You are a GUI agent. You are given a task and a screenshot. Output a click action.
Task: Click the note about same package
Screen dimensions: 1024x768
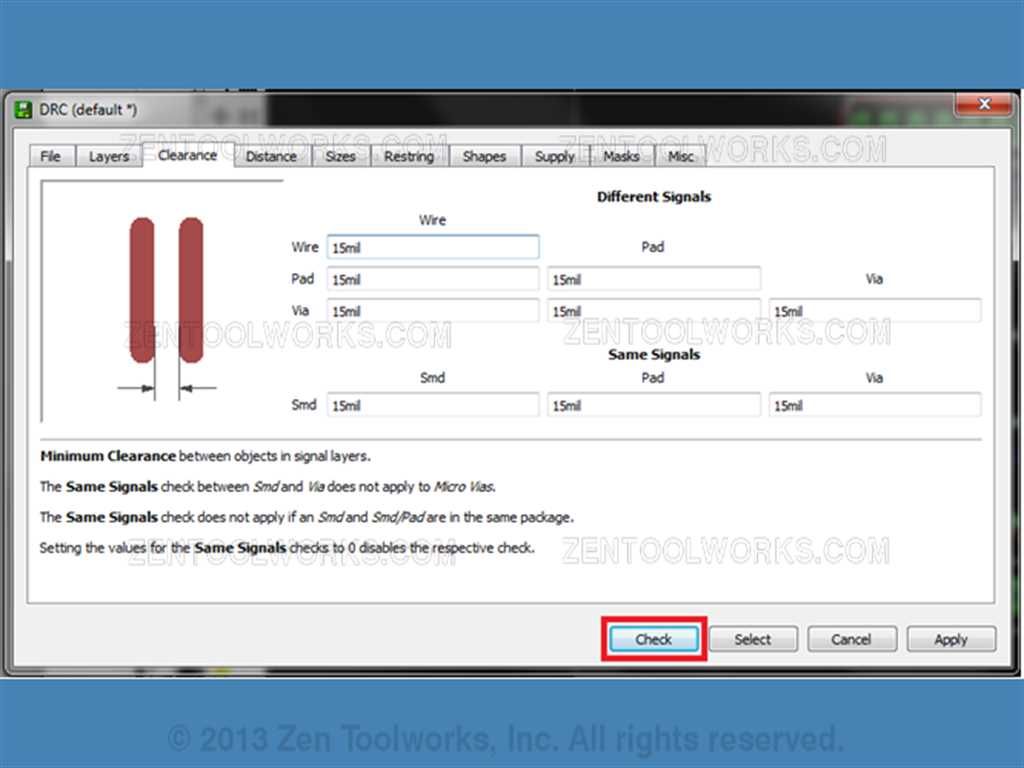tap(306, 517)
